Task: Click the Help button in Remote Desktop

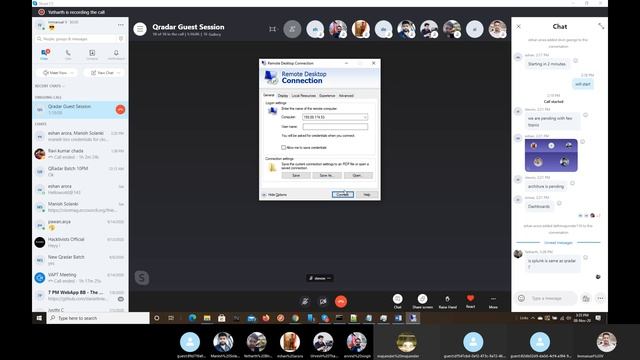Action: click(367, 195)
